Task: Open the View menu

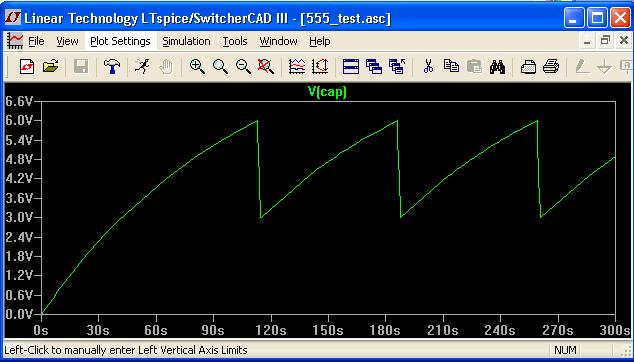Action: click(x=67, y=41)
